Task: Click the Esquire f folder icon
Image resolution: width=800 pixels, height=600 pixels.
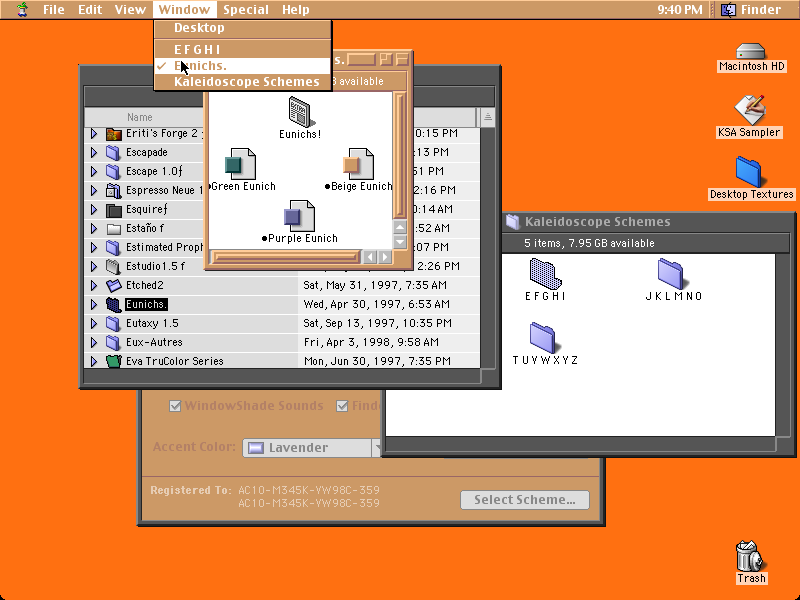Action: point(113,210)
